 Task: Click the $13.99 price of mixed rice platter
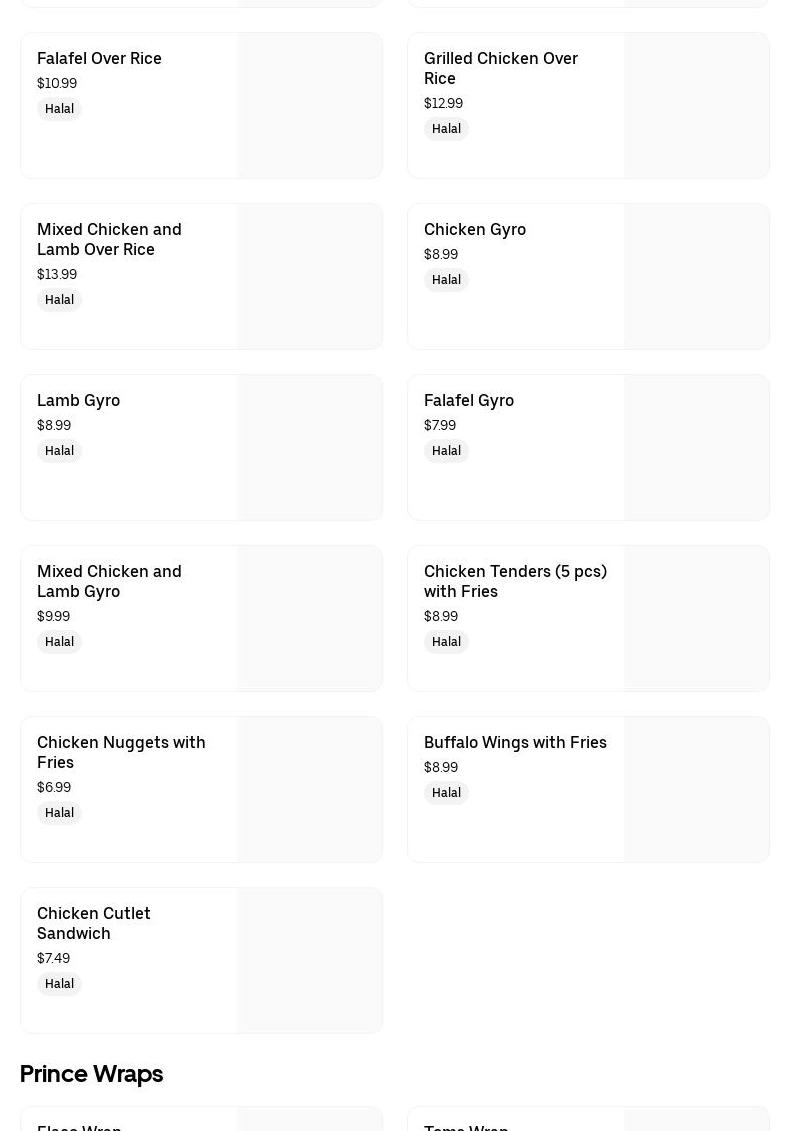57,274
